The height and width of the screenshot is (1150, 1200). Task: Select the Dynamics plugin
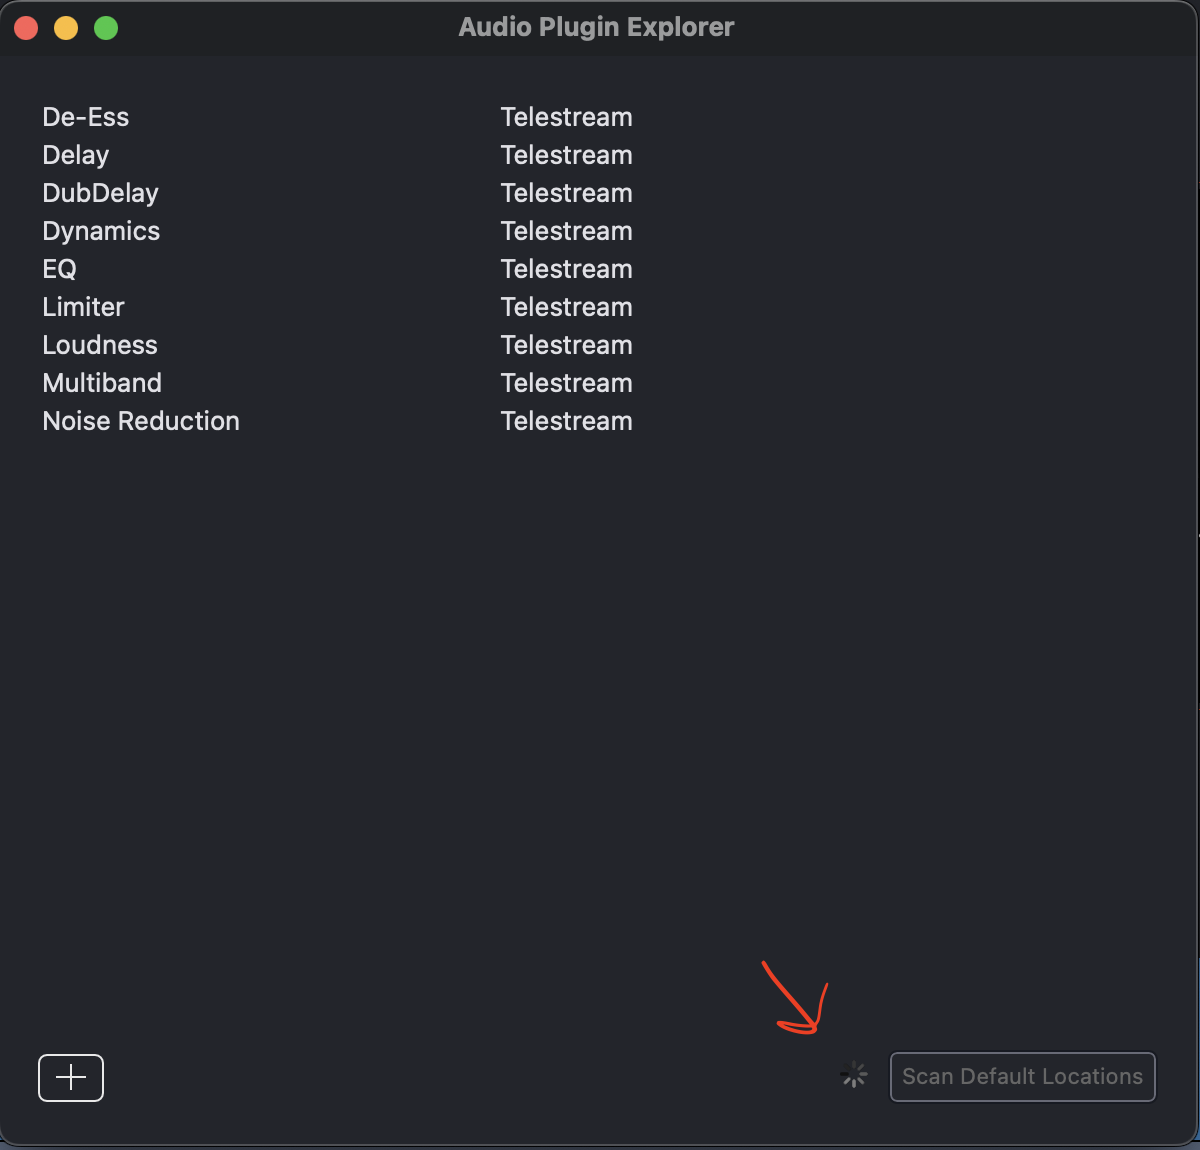101,231
